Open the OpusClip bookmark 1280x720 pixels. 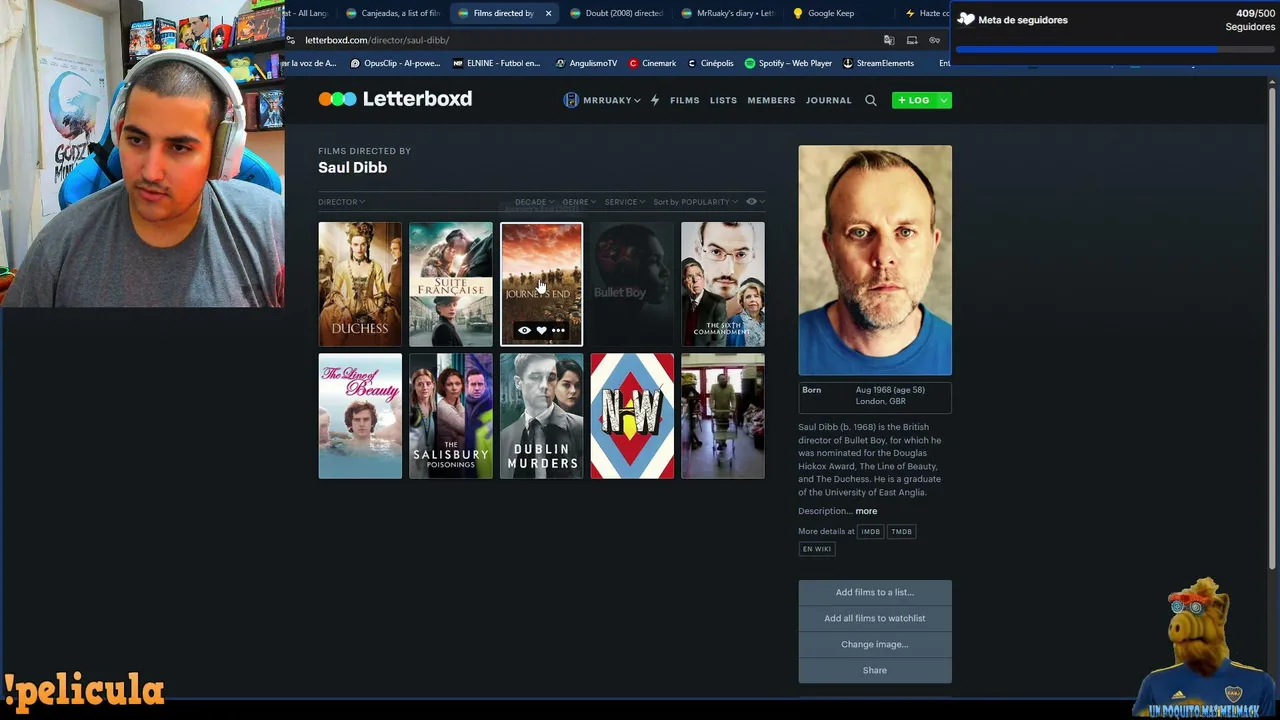(395, 63)
